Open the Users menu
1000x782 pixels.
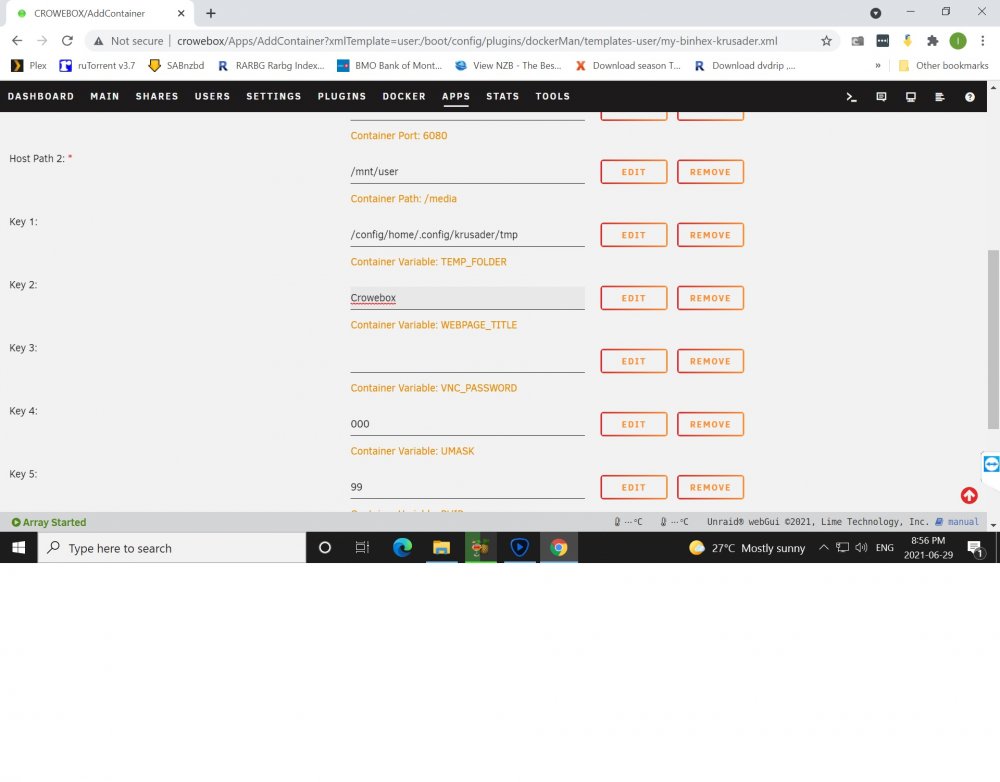tap(212, 96)
